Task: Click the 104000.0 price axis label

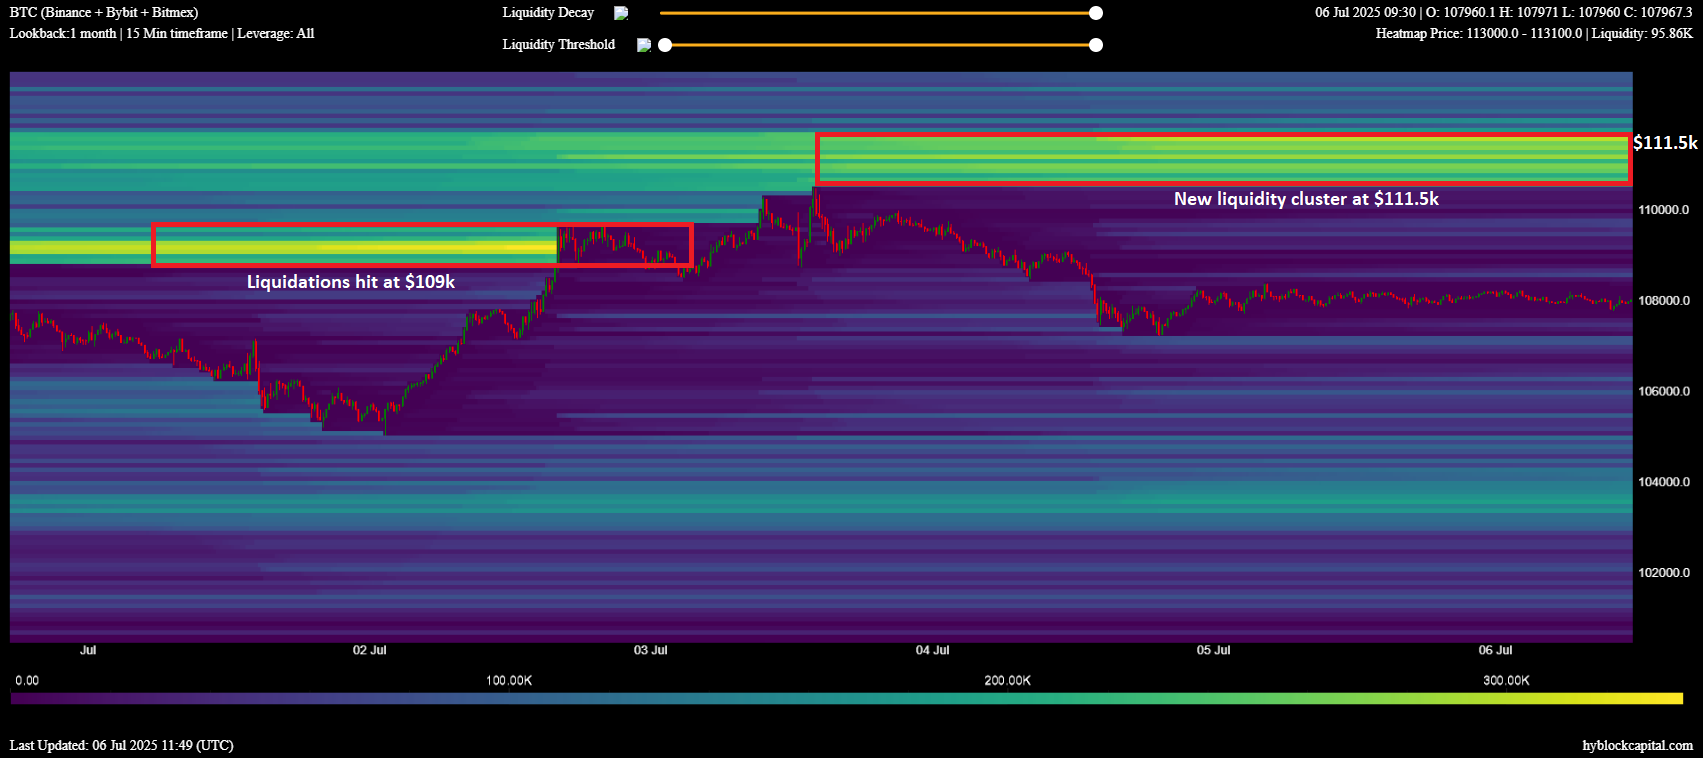Action: pos(1664,482)
